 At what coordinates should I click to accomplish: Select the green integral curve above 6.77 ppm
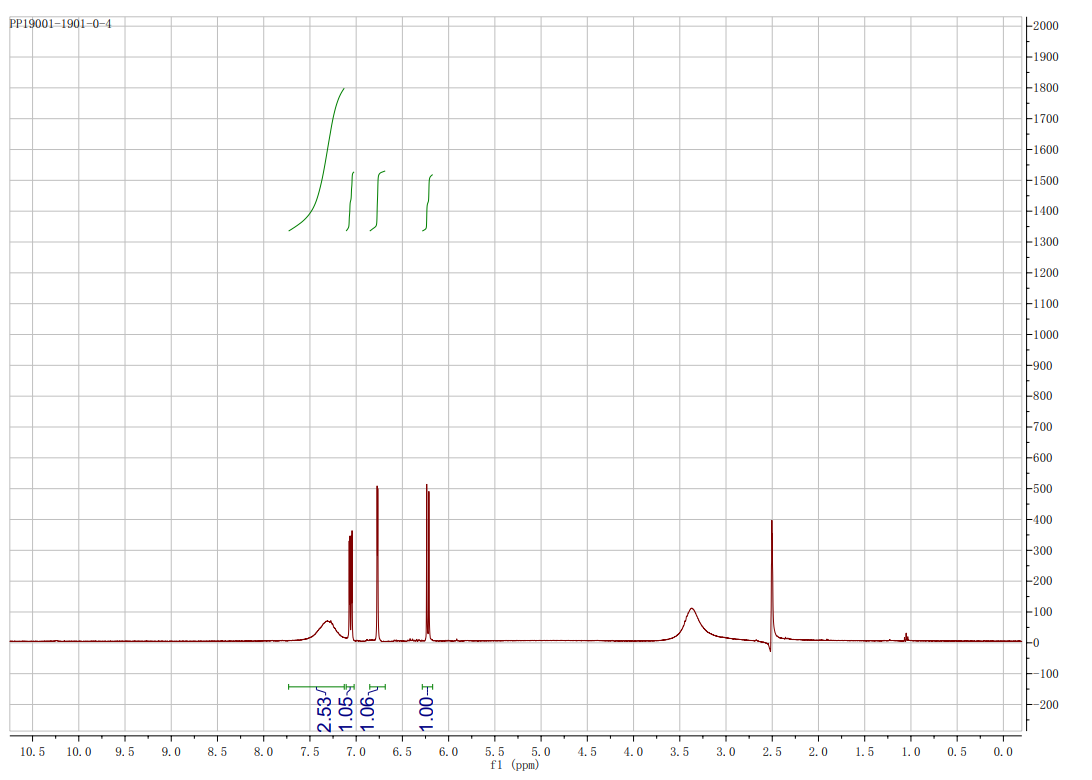tap(378, 200)
